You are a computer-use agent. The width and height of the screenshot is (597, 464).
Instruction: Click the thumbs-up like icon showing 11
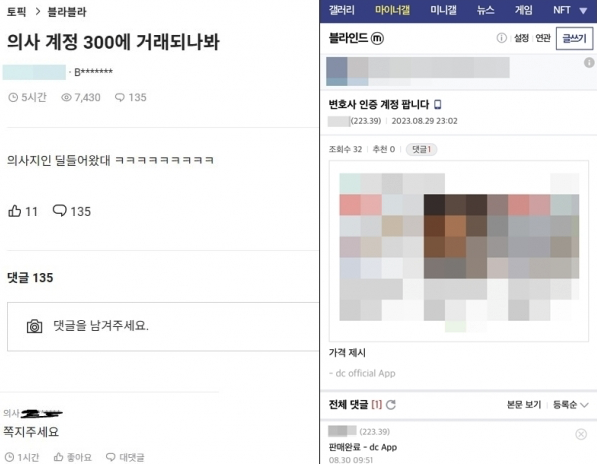click(x=14, y=211)
